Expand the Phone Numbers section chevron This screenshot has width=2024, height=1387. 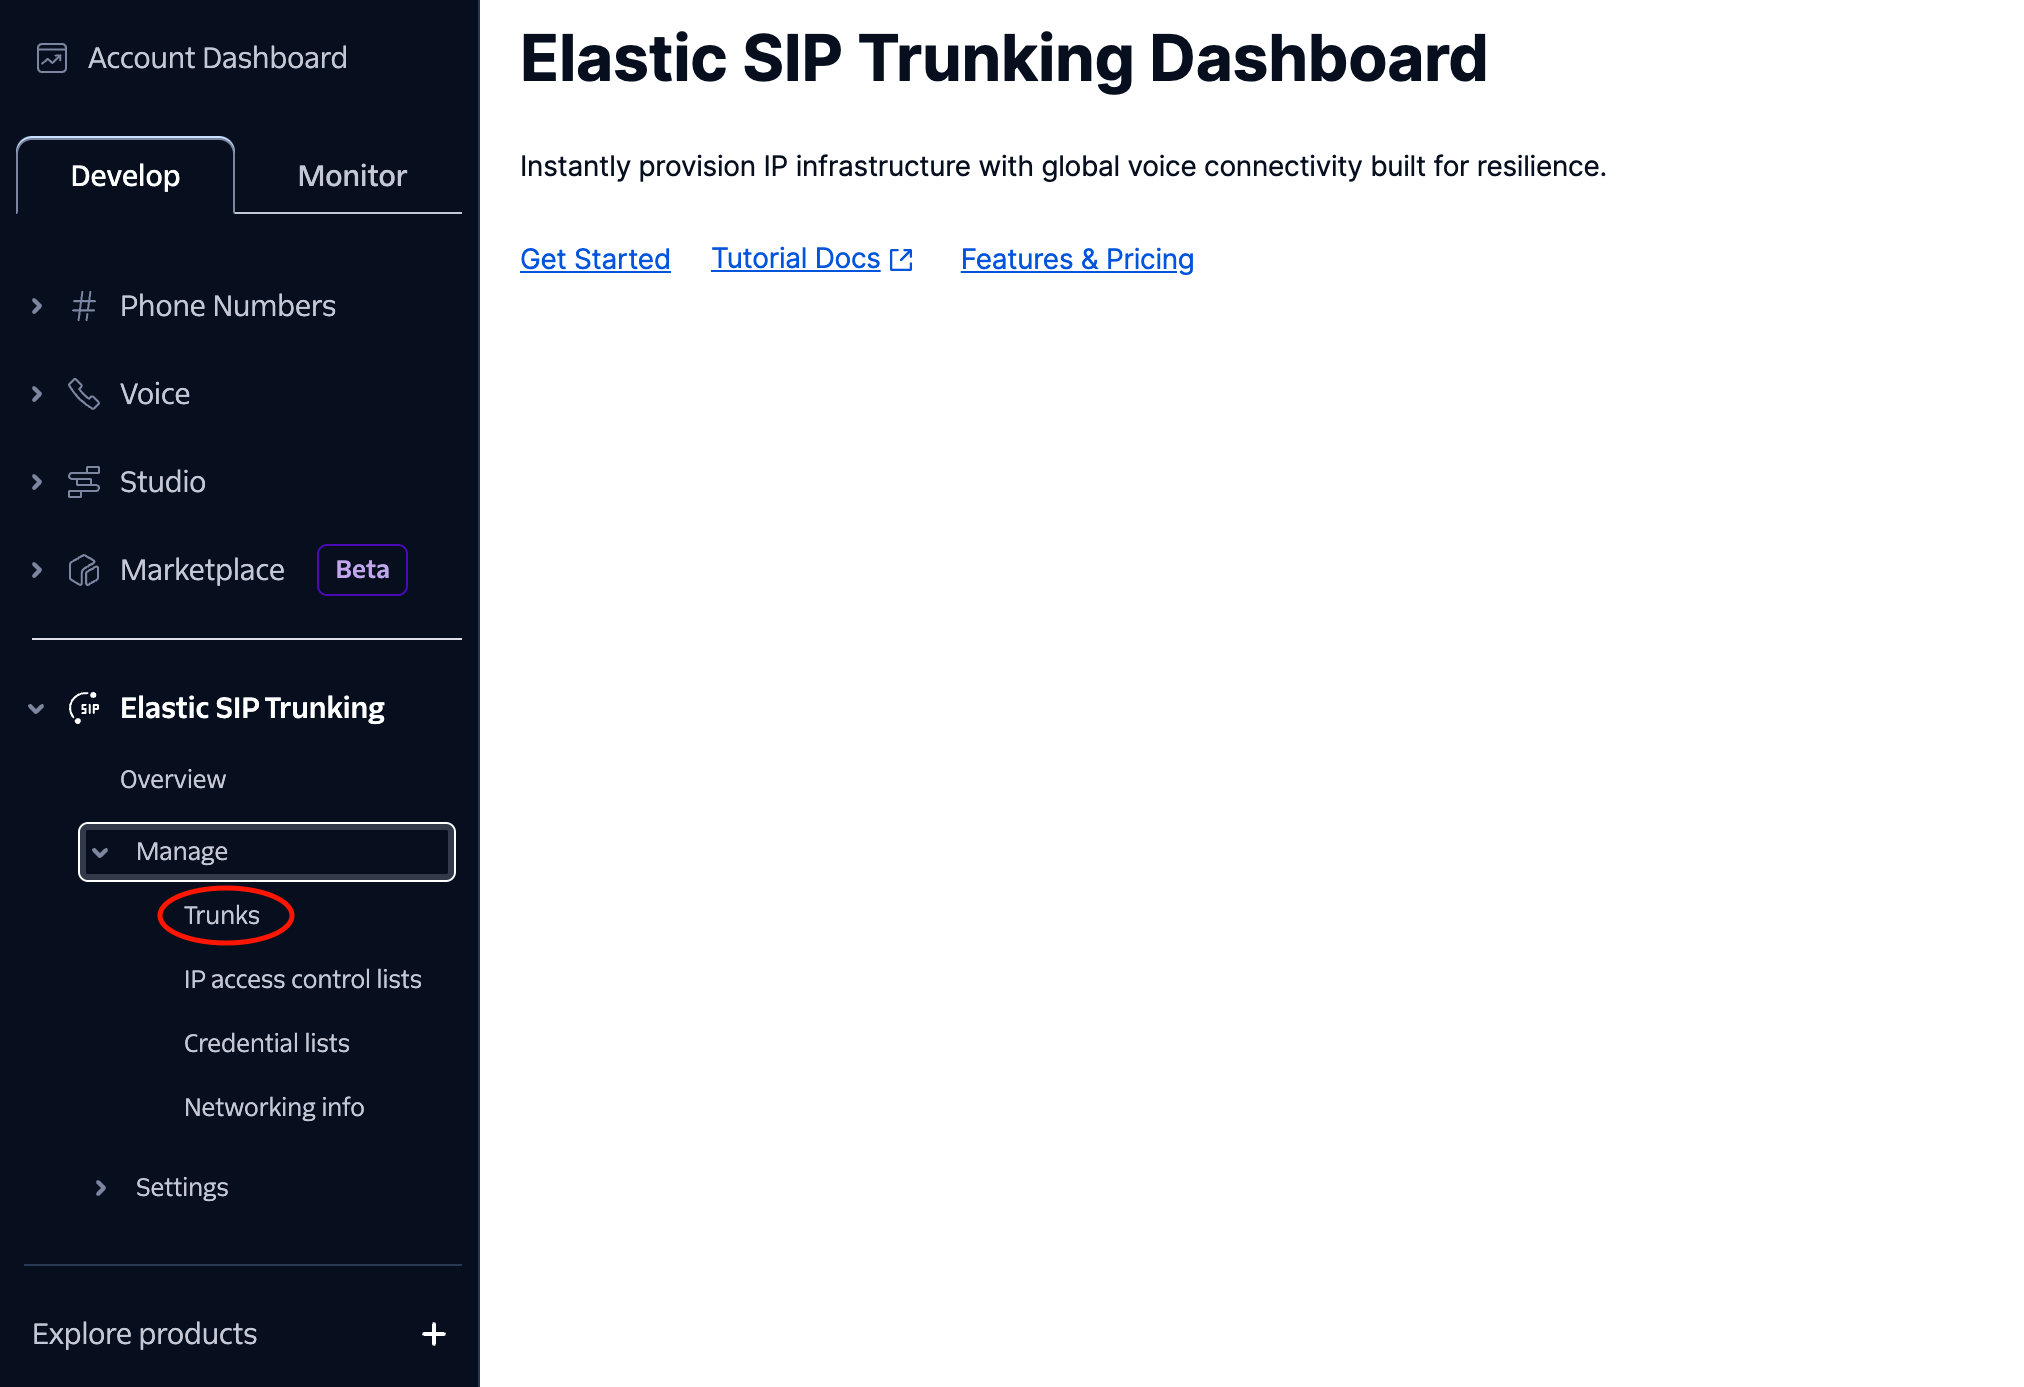(x=37, y=306)
